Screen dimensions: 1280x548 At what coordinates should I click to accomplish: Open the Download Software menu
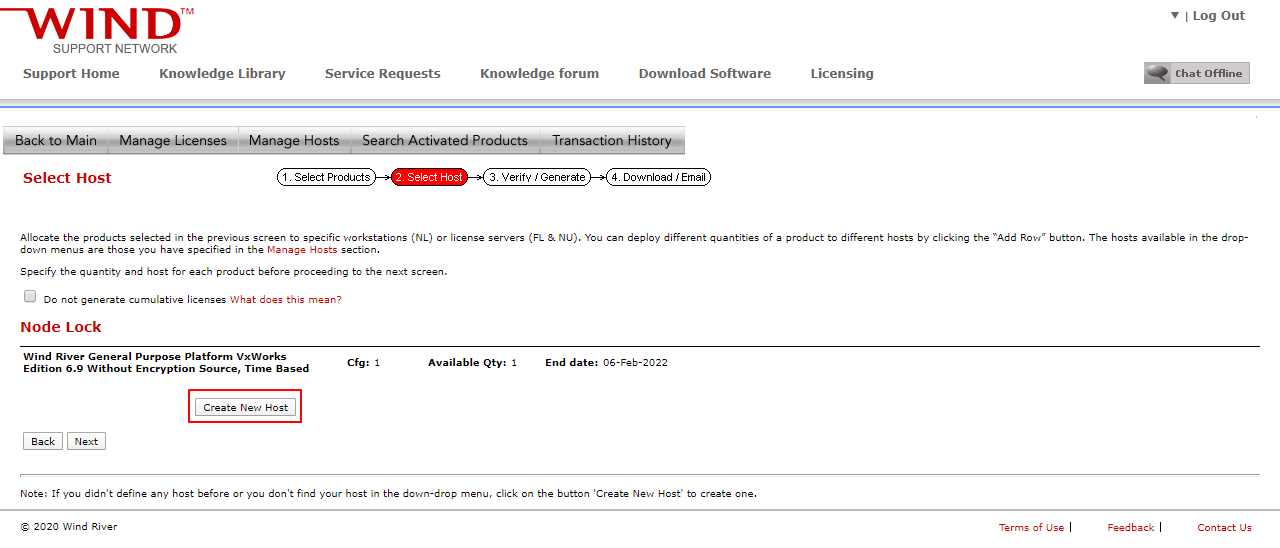[705, 73]
